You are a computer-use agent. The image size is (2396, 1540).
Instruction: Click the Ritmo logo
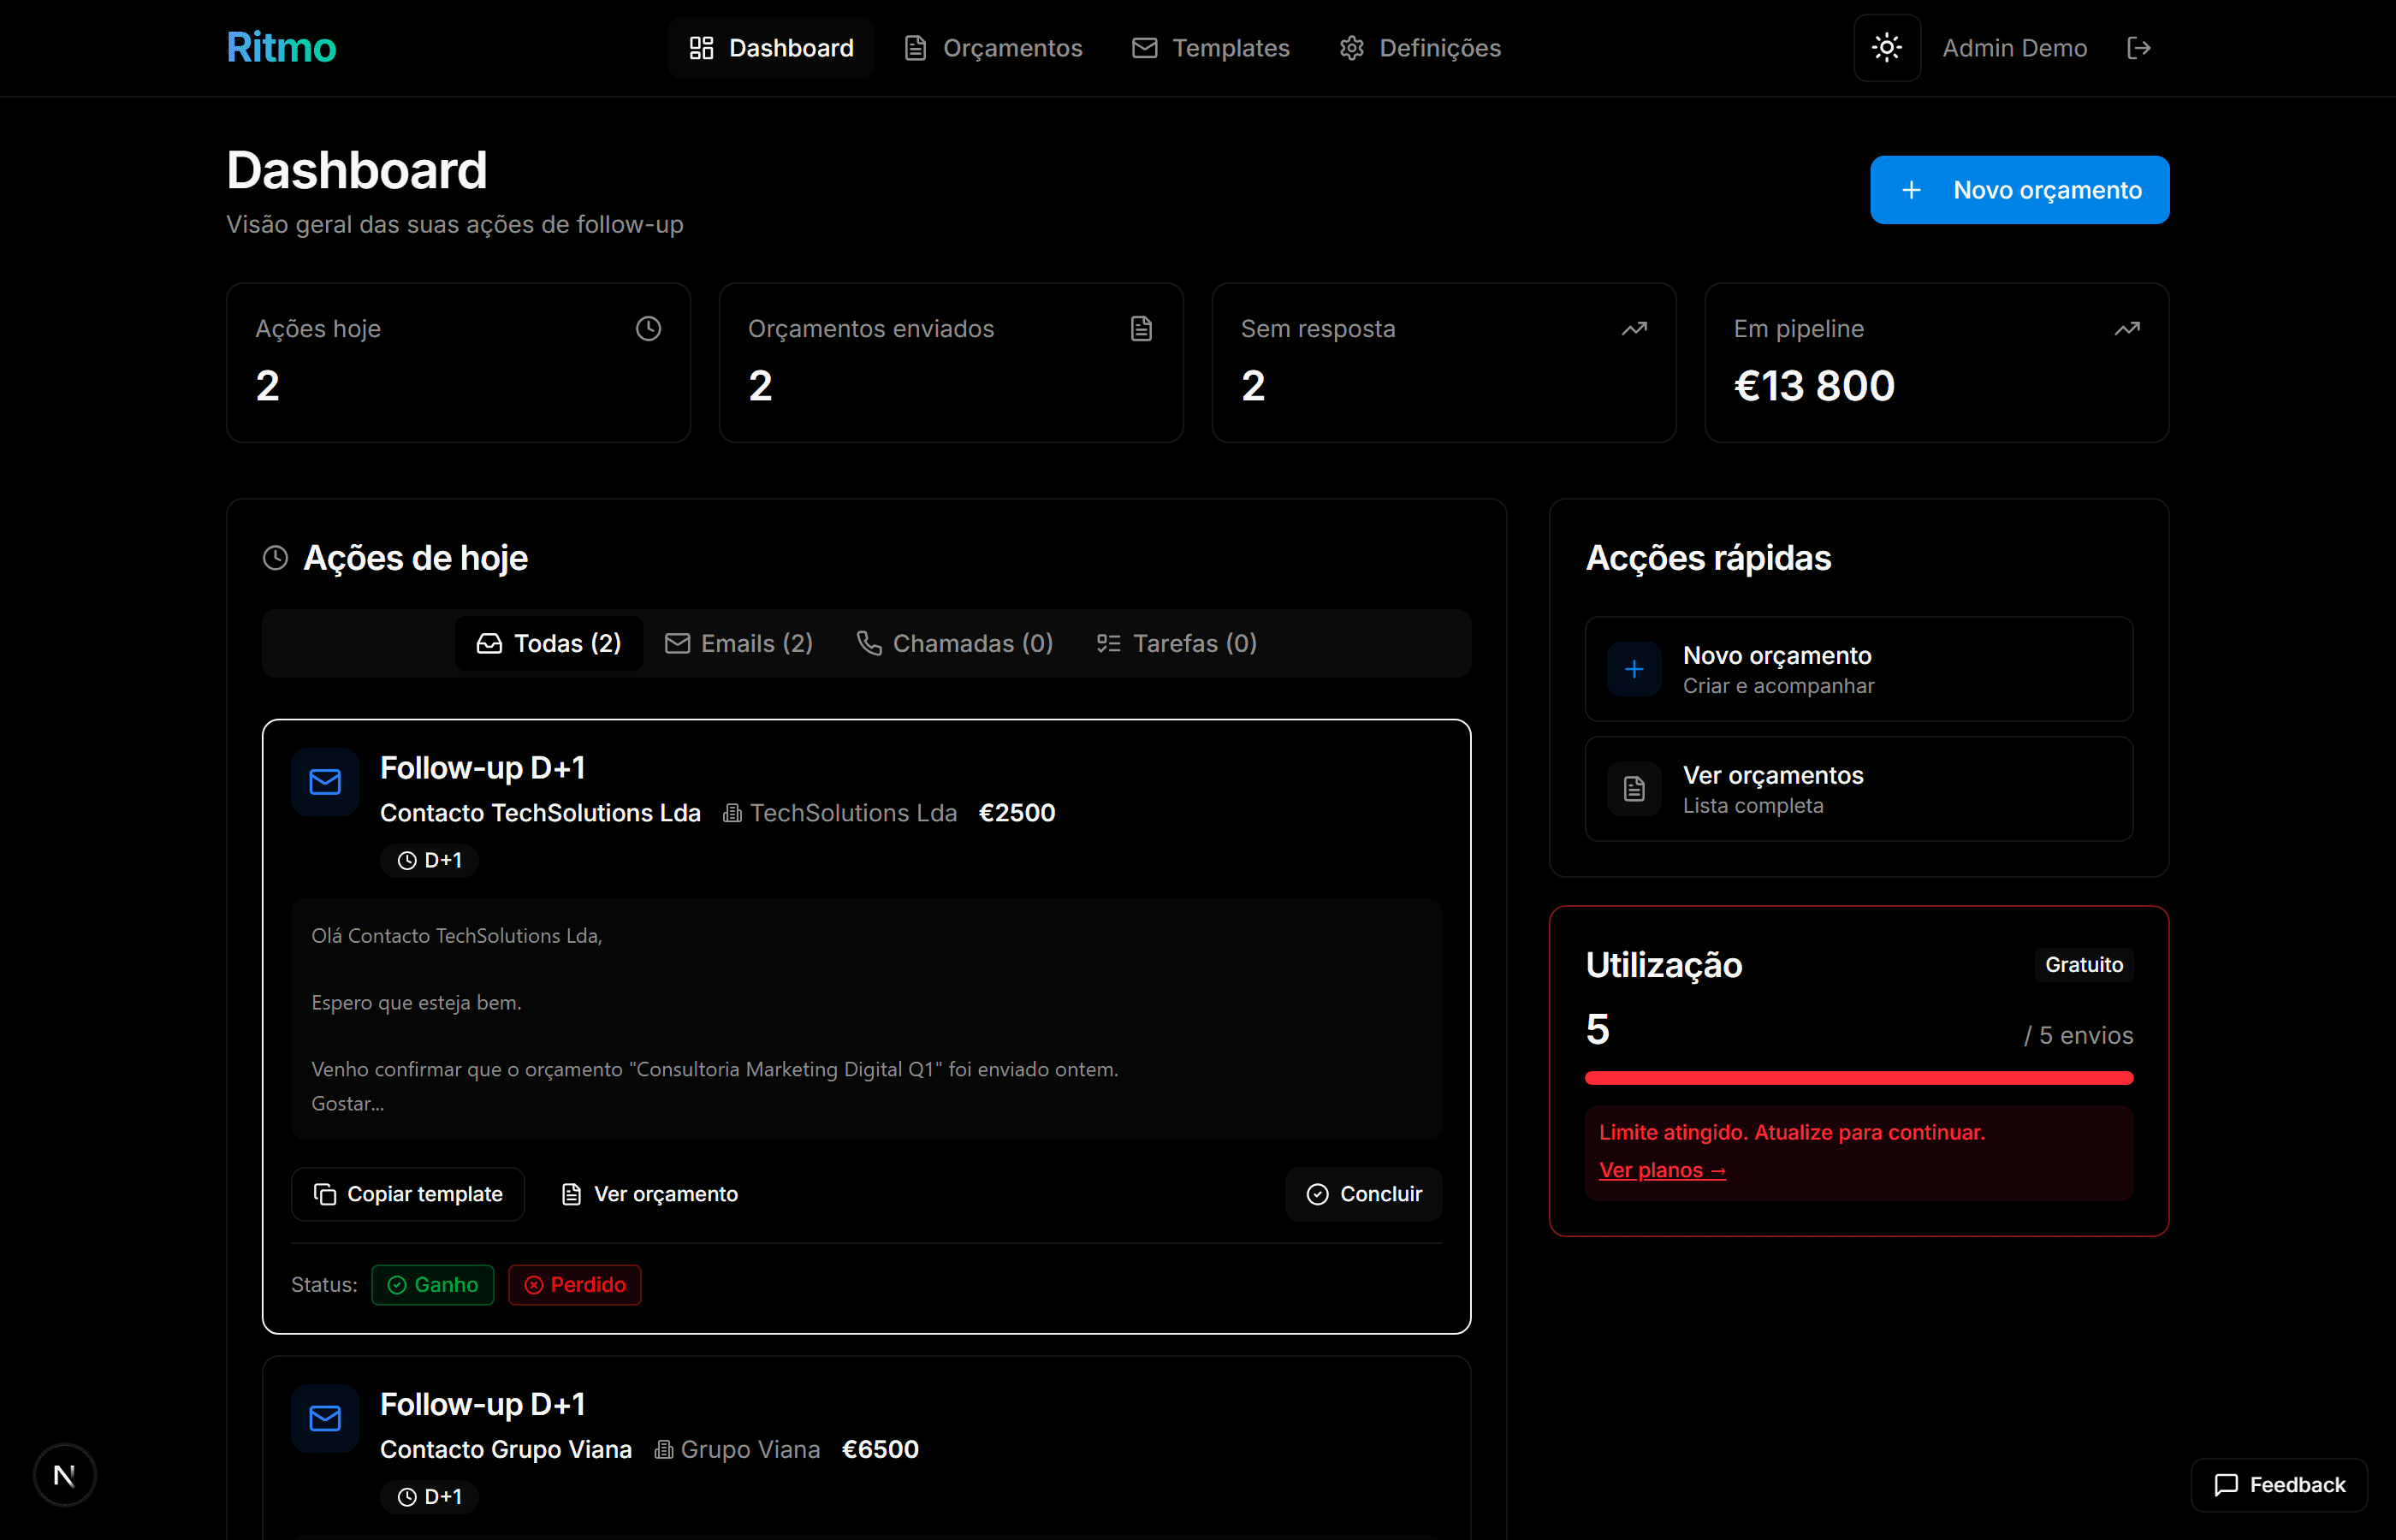pyautogui.click(x=281, y=48)
